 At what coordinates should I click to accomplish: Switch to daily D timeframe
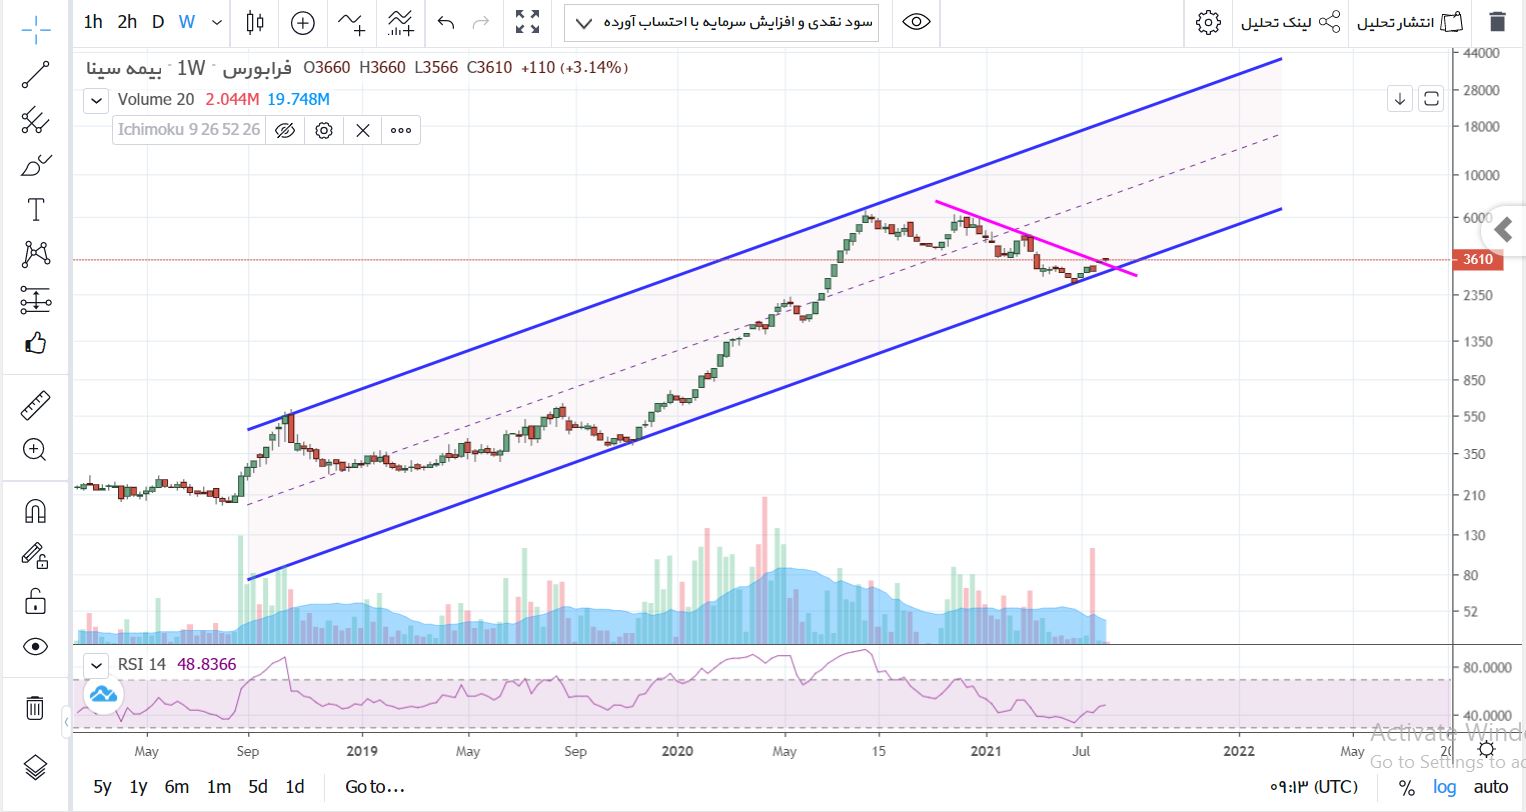click(158, 22)
